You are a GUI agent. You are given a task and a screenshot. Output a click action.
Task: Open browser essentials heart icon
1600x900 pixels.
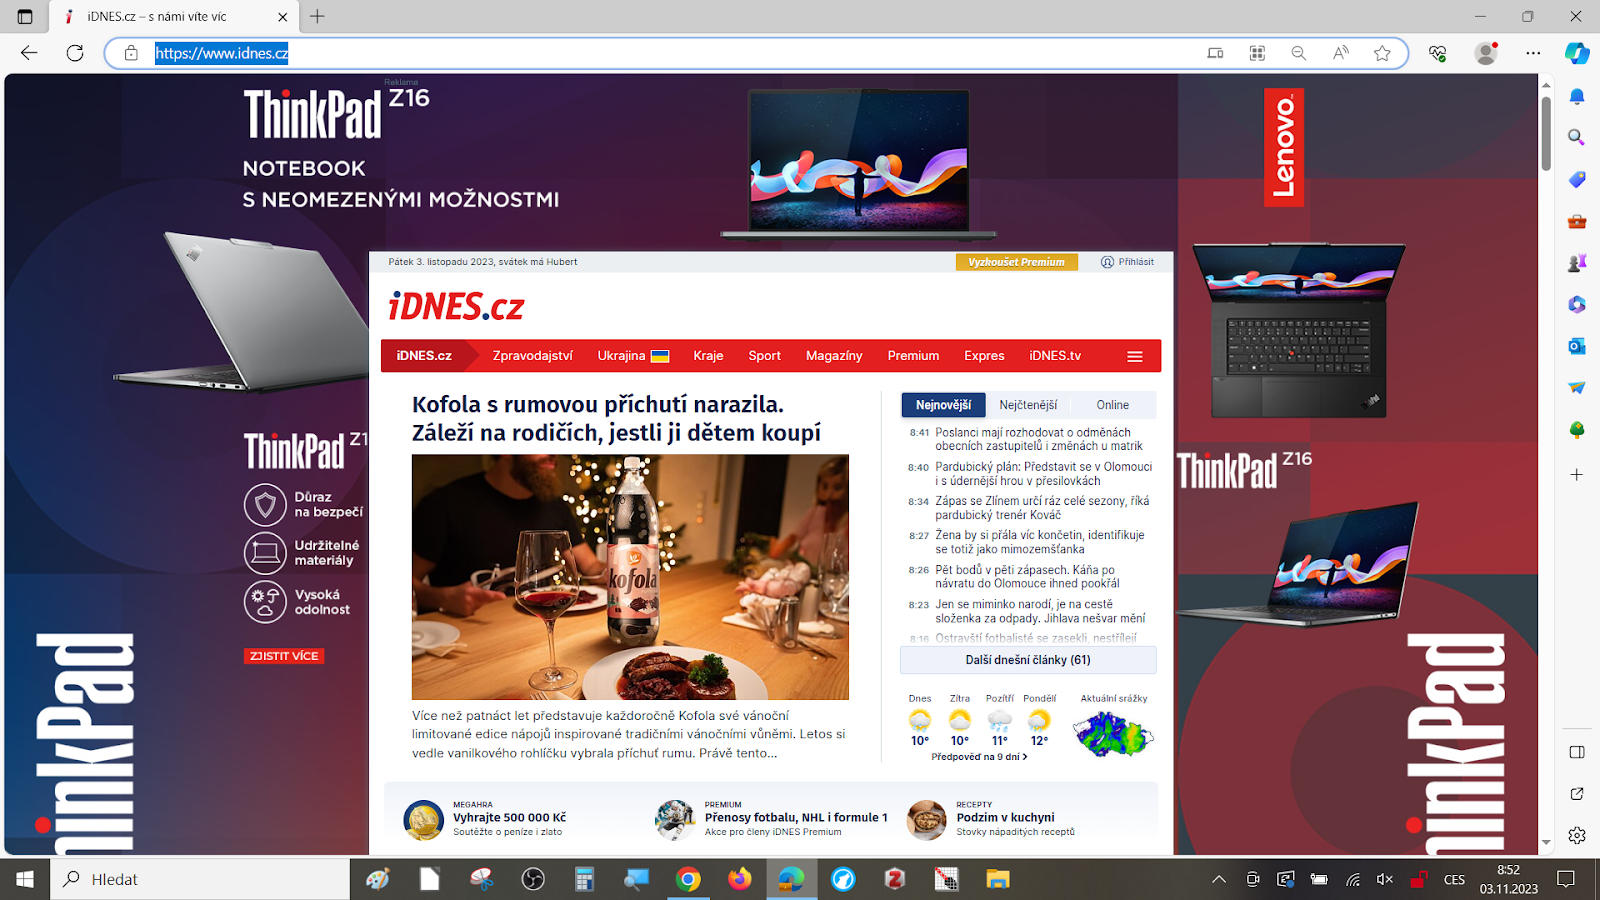[1437, 53]
